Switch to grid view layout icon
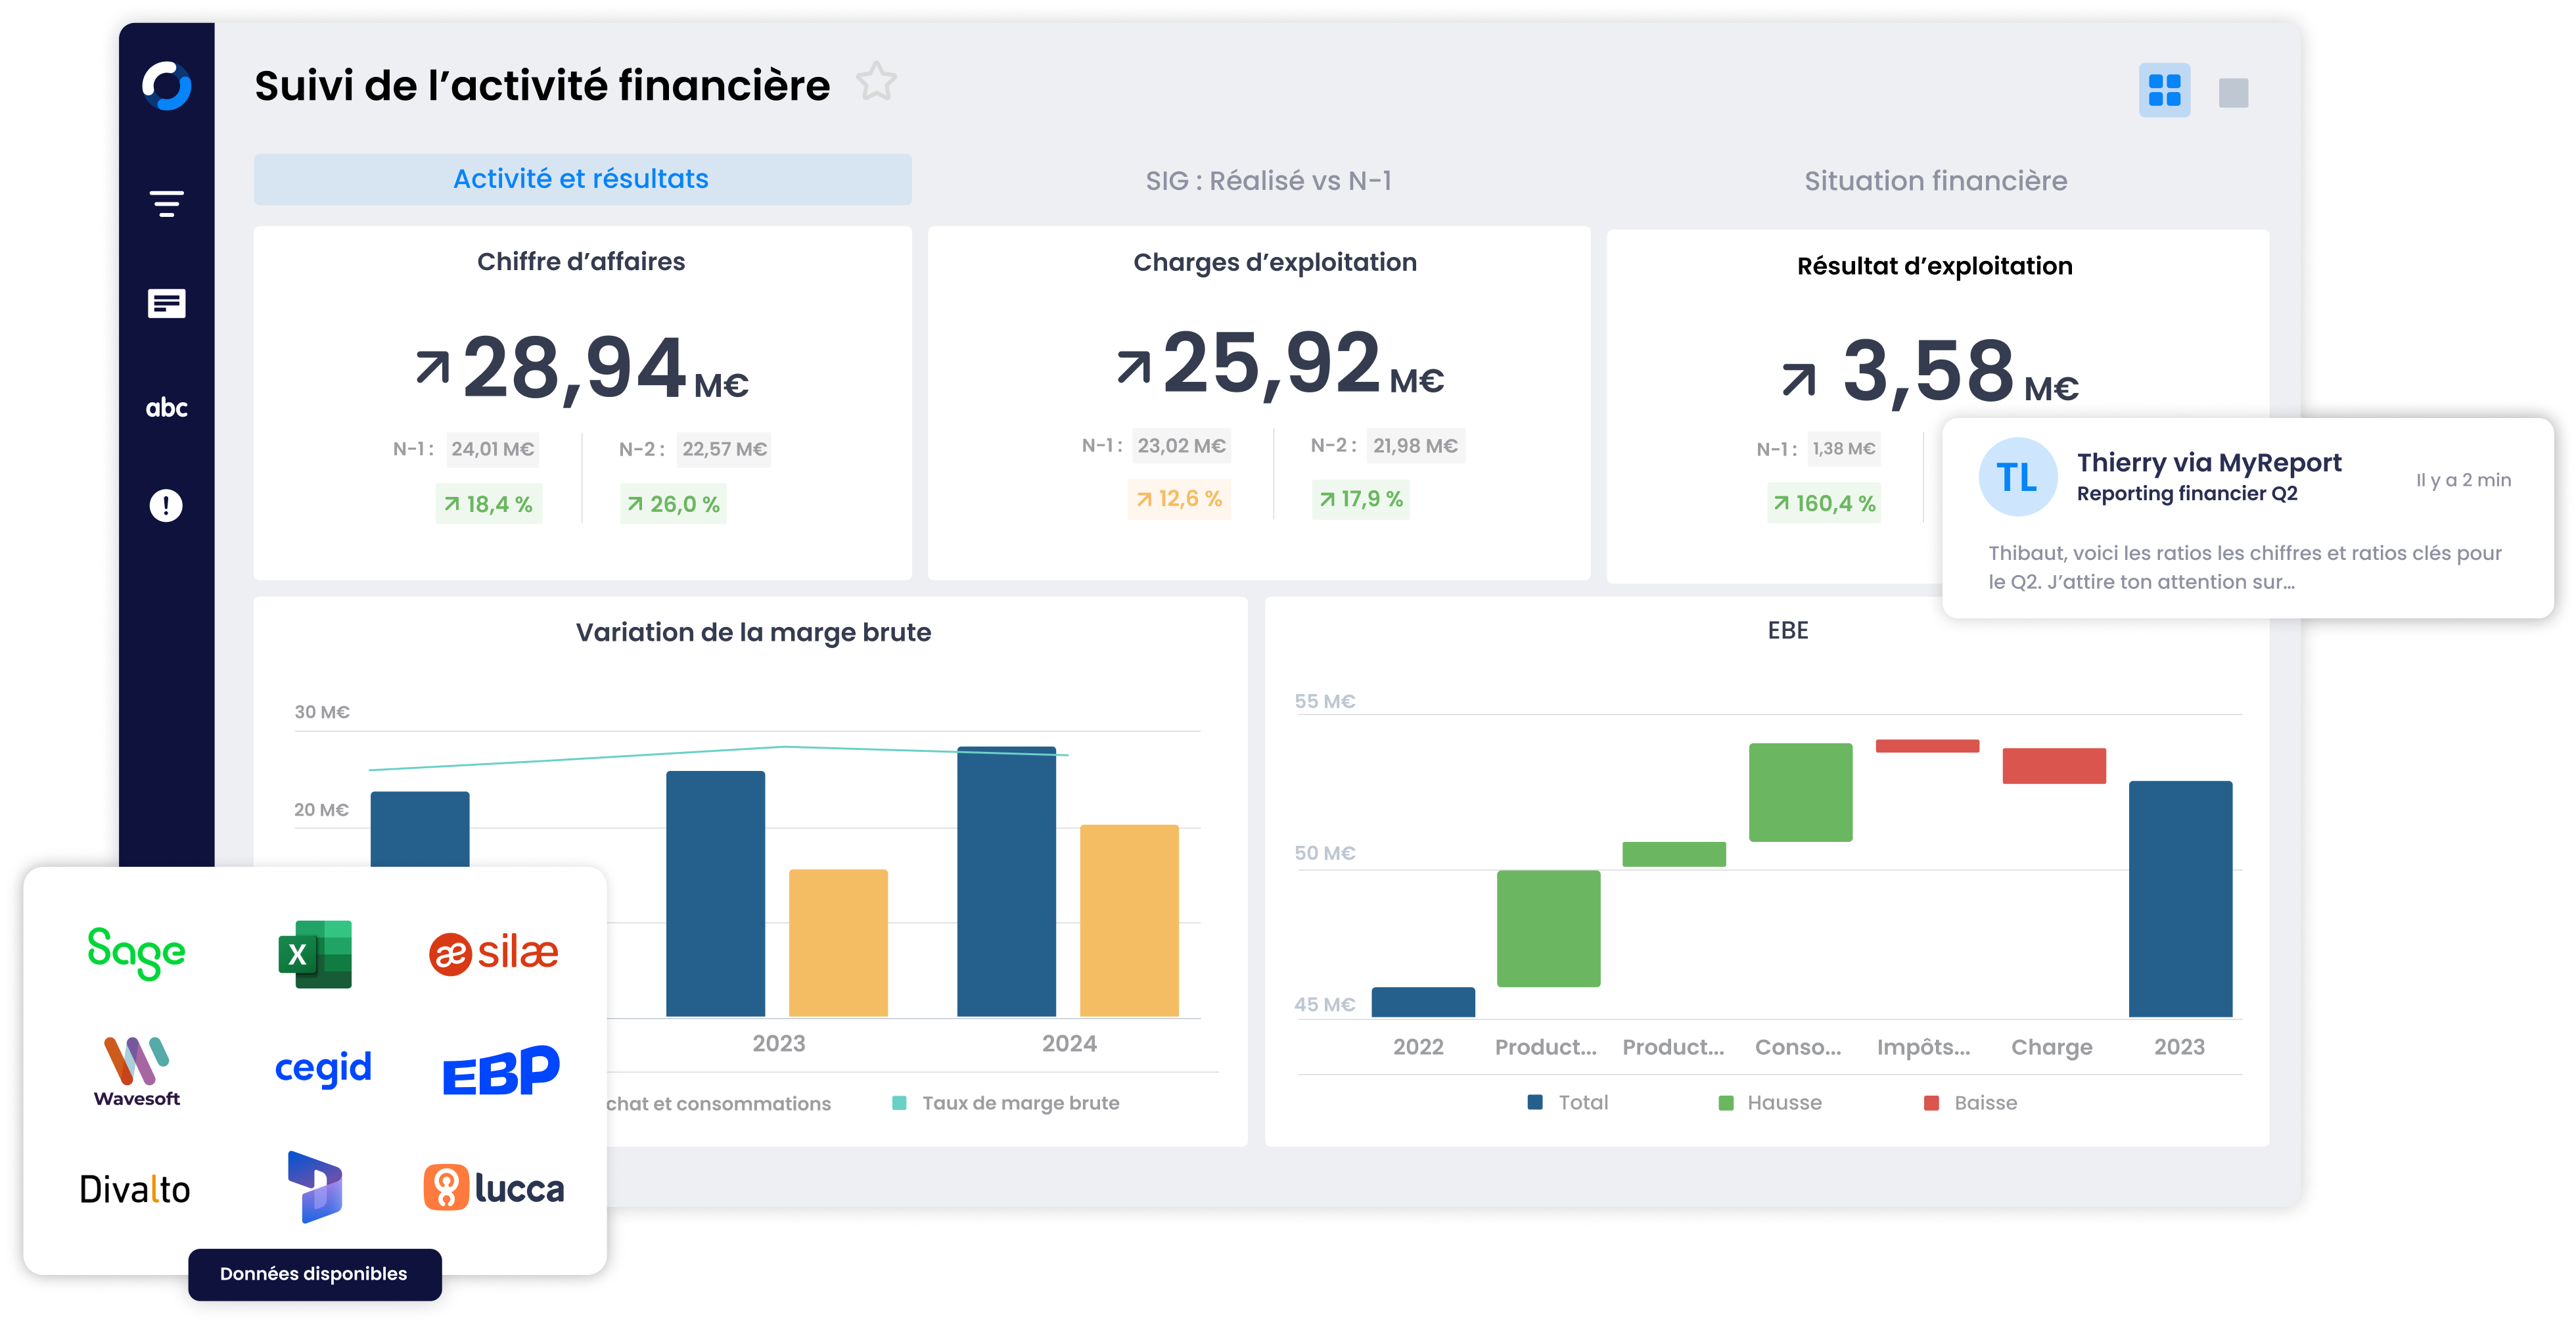 [2164, 91]
